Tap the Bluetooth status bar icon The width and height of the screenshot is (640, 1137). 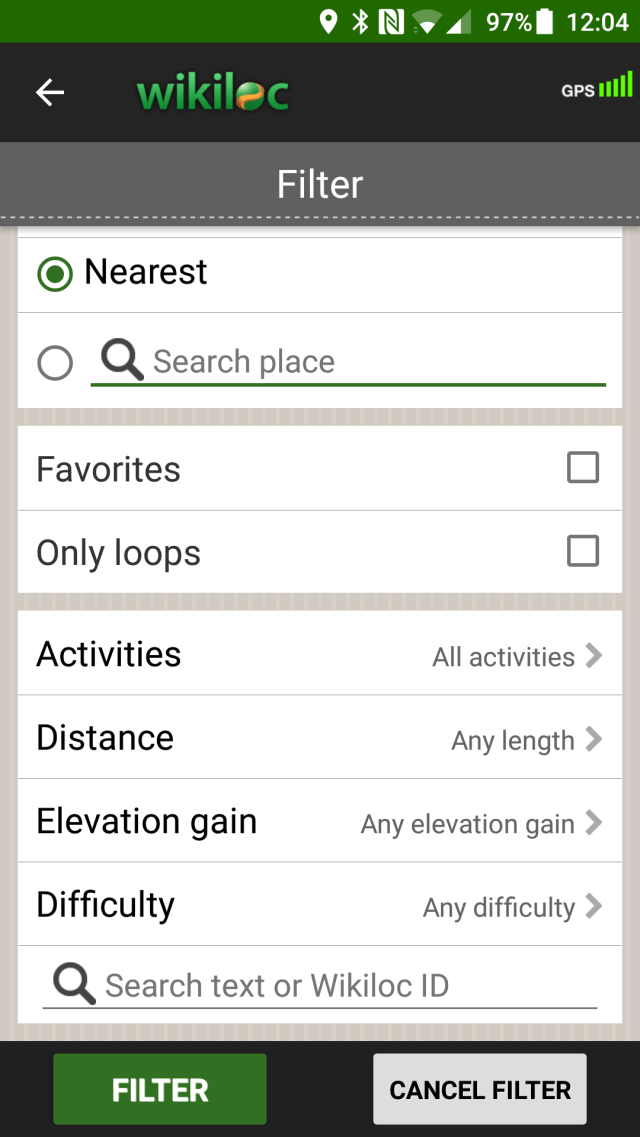[360, 21]
